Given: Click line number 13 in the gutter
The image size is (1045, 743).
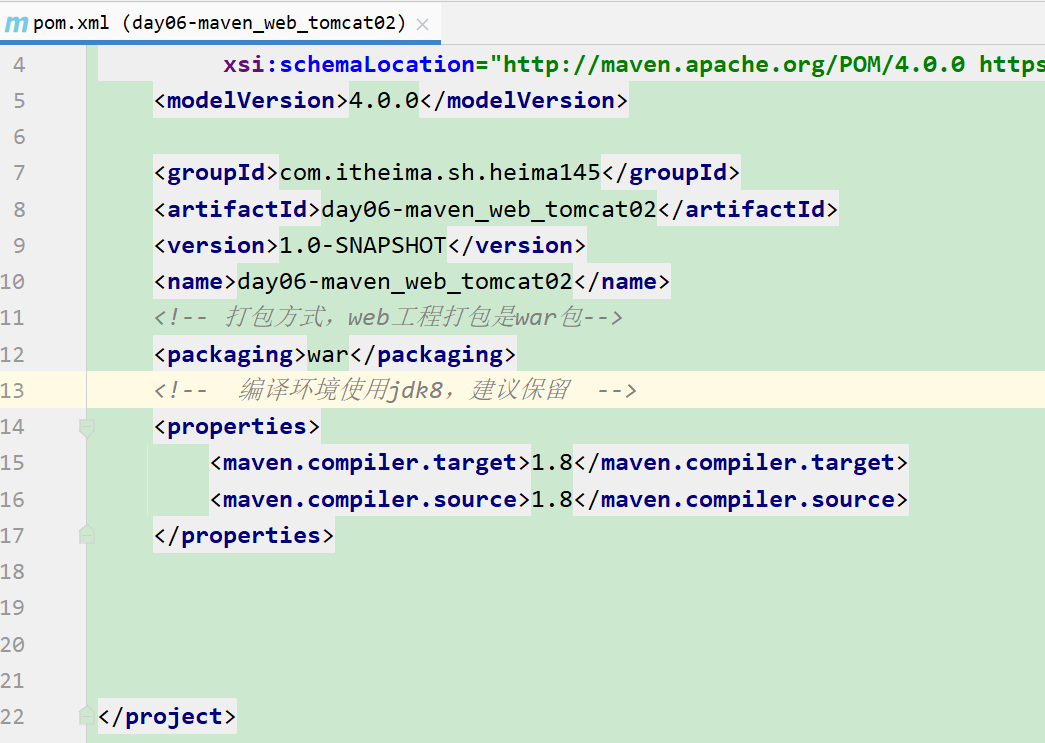Looking at the screenshot, I should coord(13,390).
